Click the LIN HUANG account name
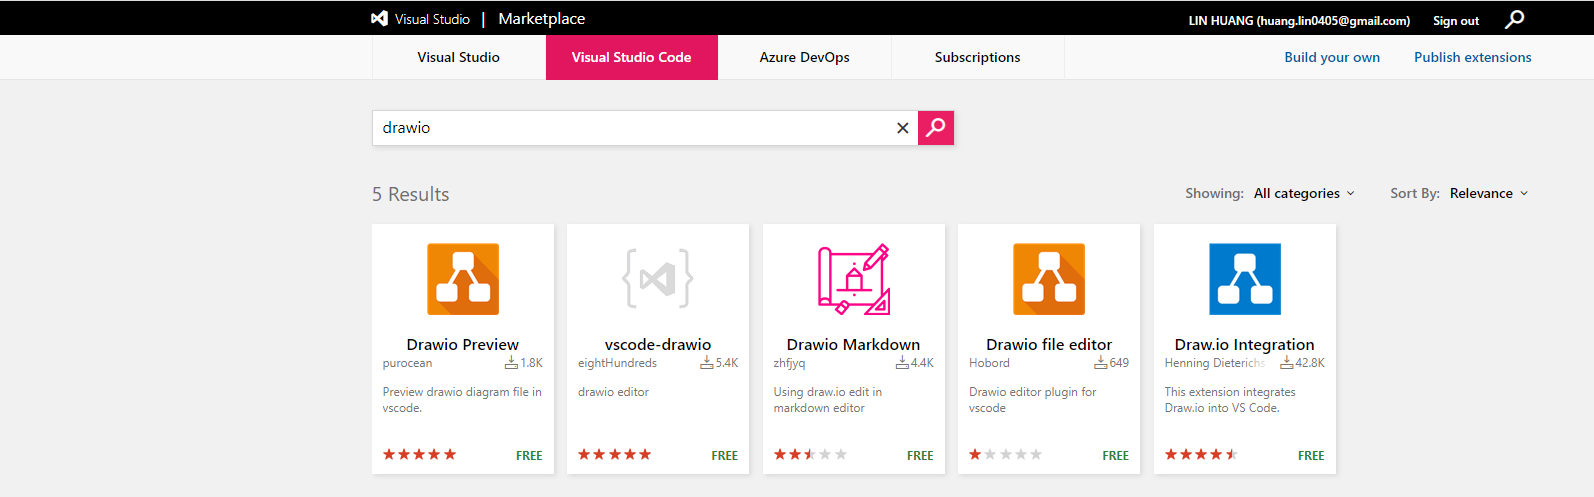 coord(1299,20)
